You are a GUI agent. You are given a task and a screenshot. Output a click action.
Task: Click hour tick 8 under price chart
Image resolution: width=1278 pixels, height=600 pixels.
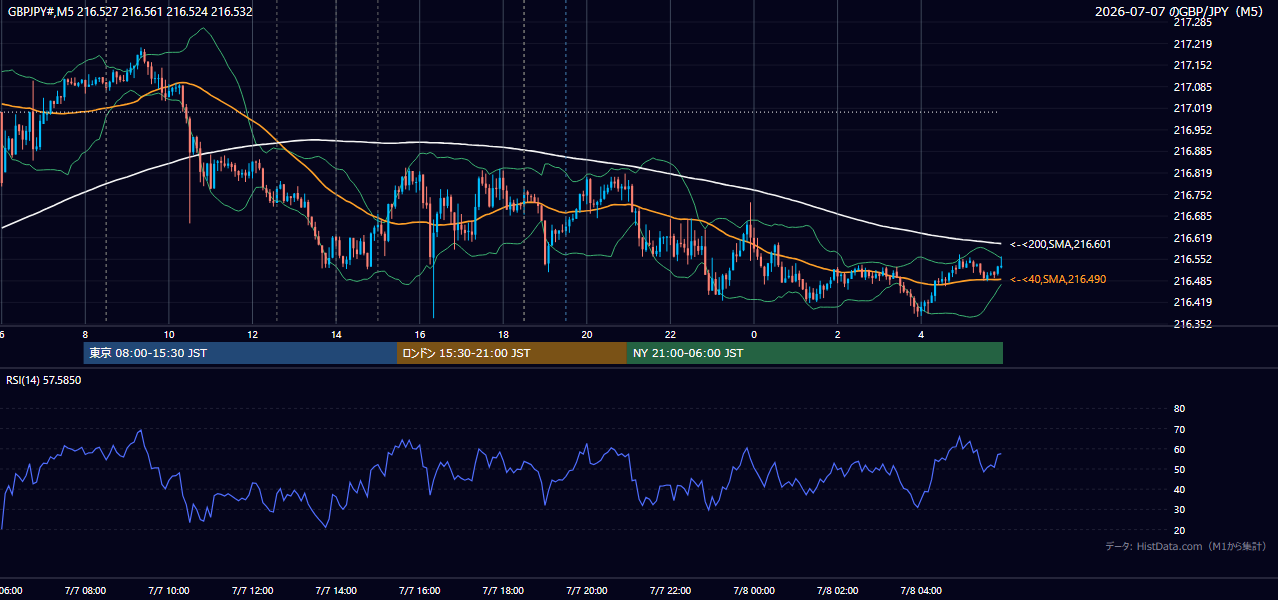(85, 335)
